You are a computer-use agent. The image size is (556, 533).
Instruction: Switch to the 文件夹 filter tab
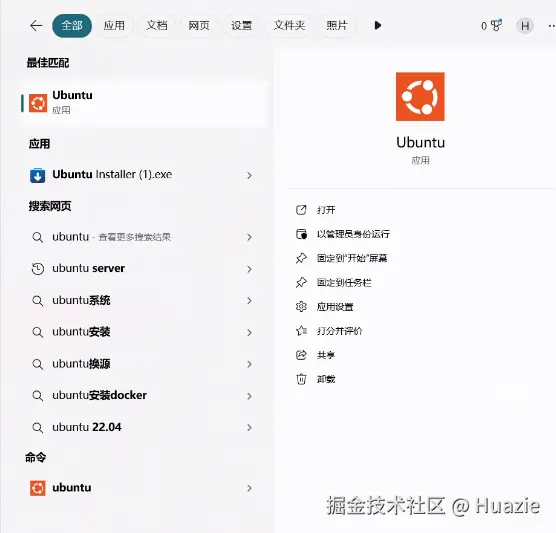click(289, 26)
